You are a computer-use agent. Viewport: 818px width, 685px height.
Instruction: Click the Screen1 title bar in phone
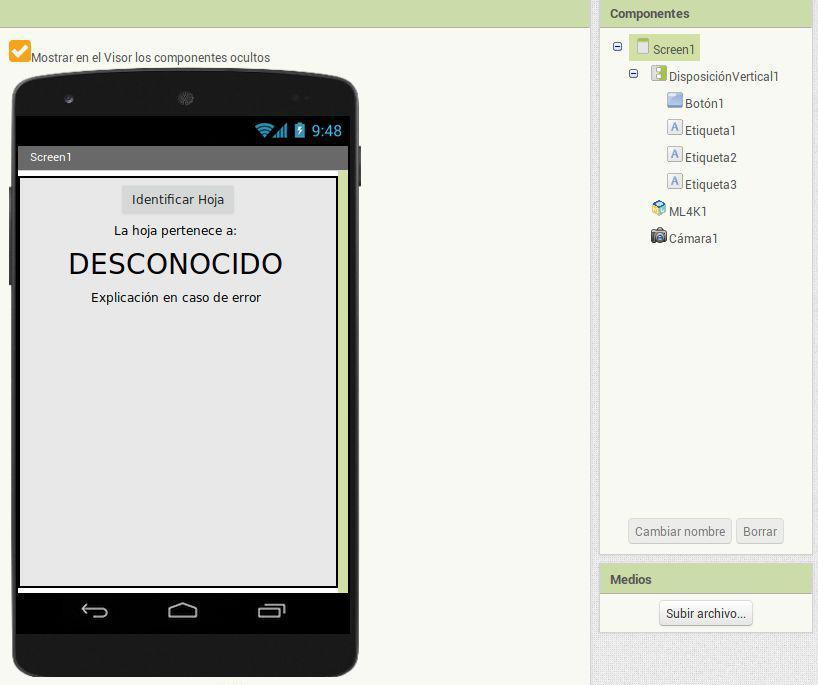(183, 157)
